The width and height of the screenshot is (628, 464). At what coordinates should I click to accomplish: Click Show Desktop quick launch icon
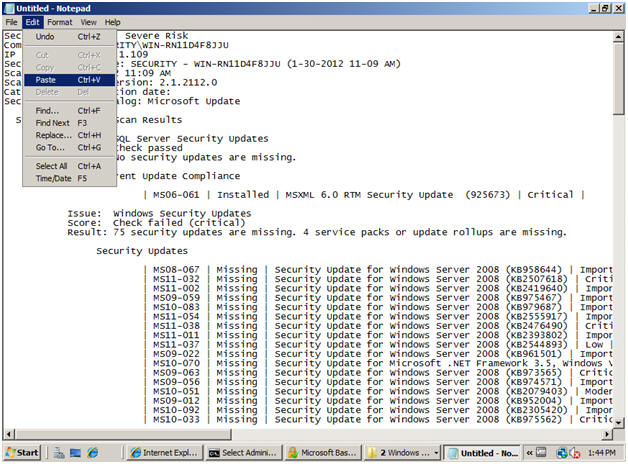[75, 453]
